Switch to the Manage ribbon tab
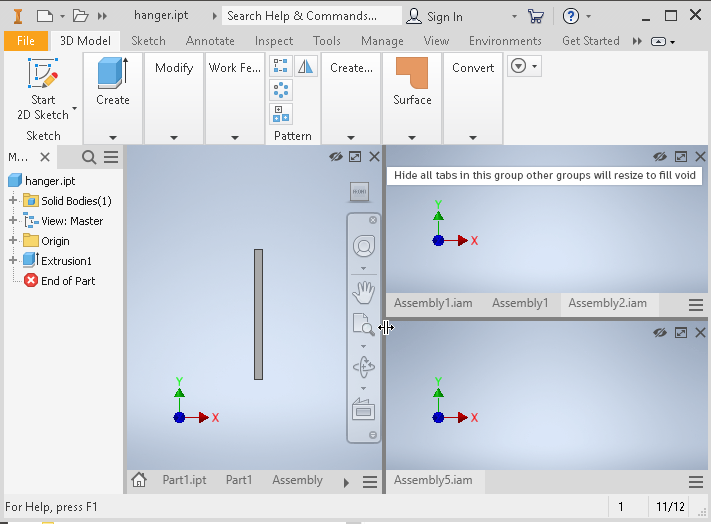This screenshot has height=524, width=711. click(382, 41)
